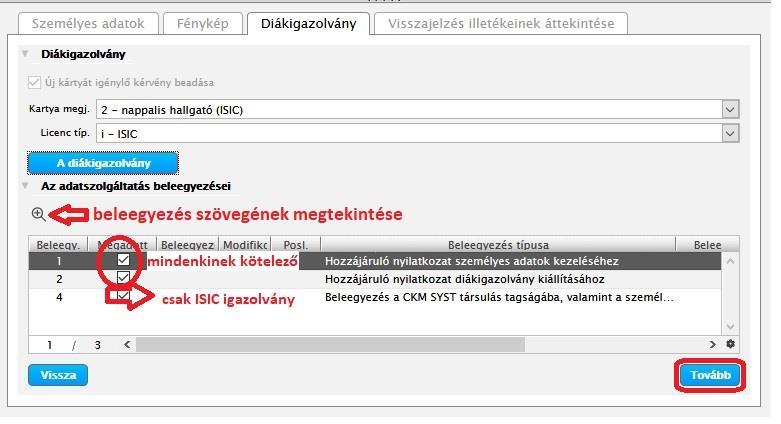Click the table scroll-right arrow
The height and width of the screenshot is (424, 781).
click(x=712, y=344)
